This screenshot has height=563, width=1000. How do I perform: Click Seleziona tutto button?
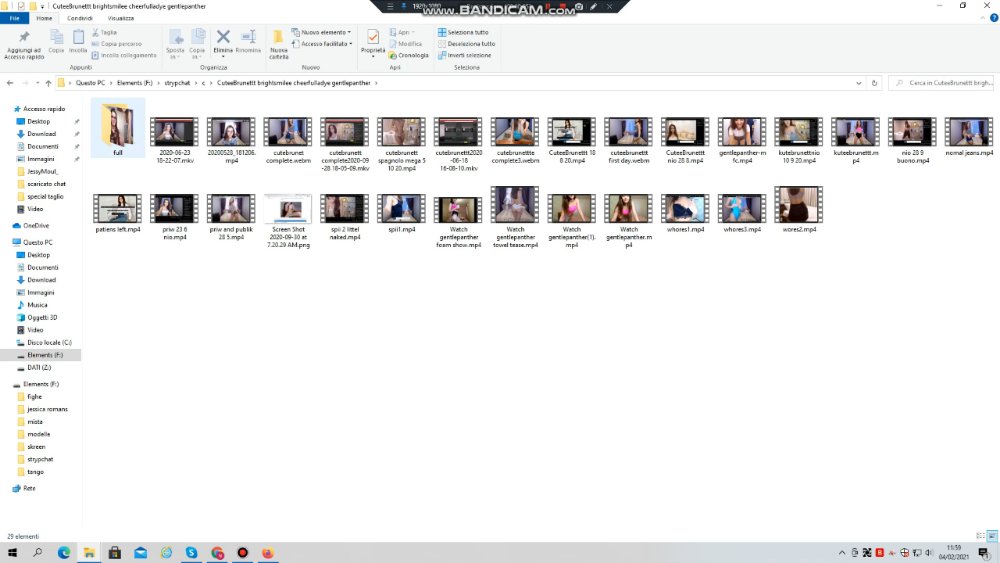click(463, 32)
